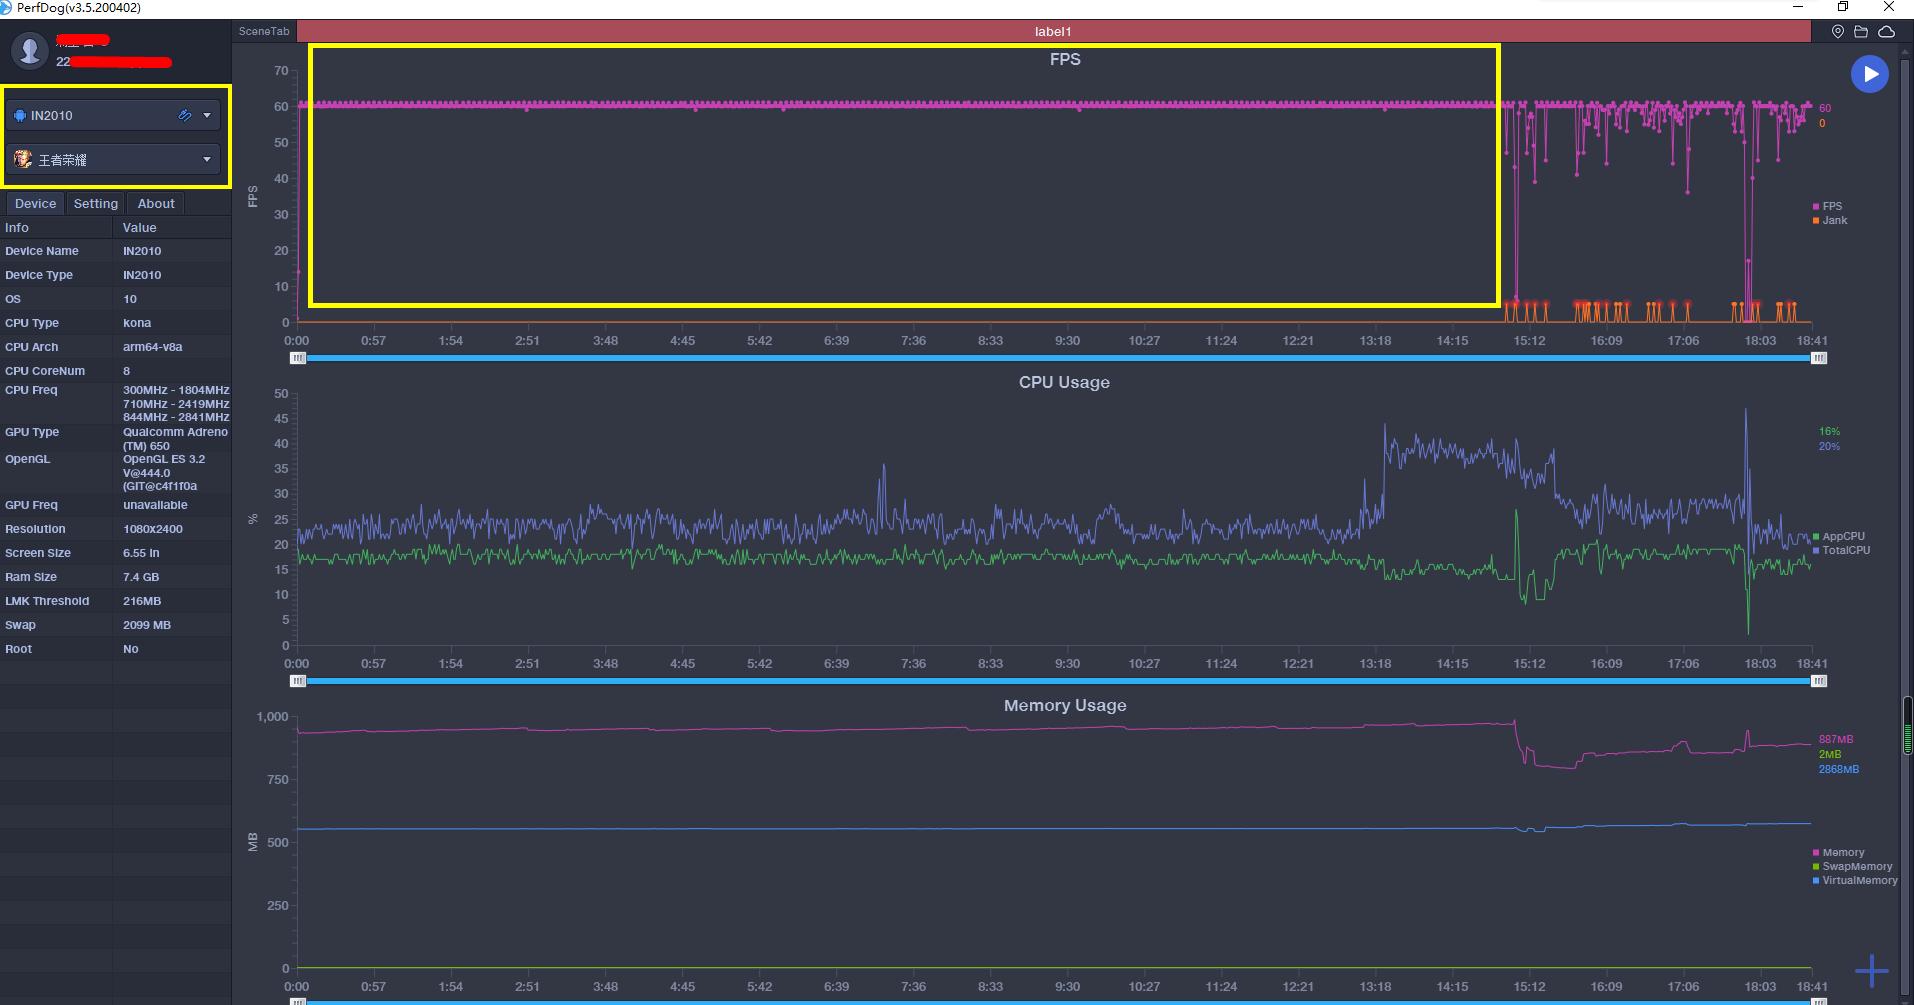Click the Ram Size value 7.4 GB

pos(141,577)
